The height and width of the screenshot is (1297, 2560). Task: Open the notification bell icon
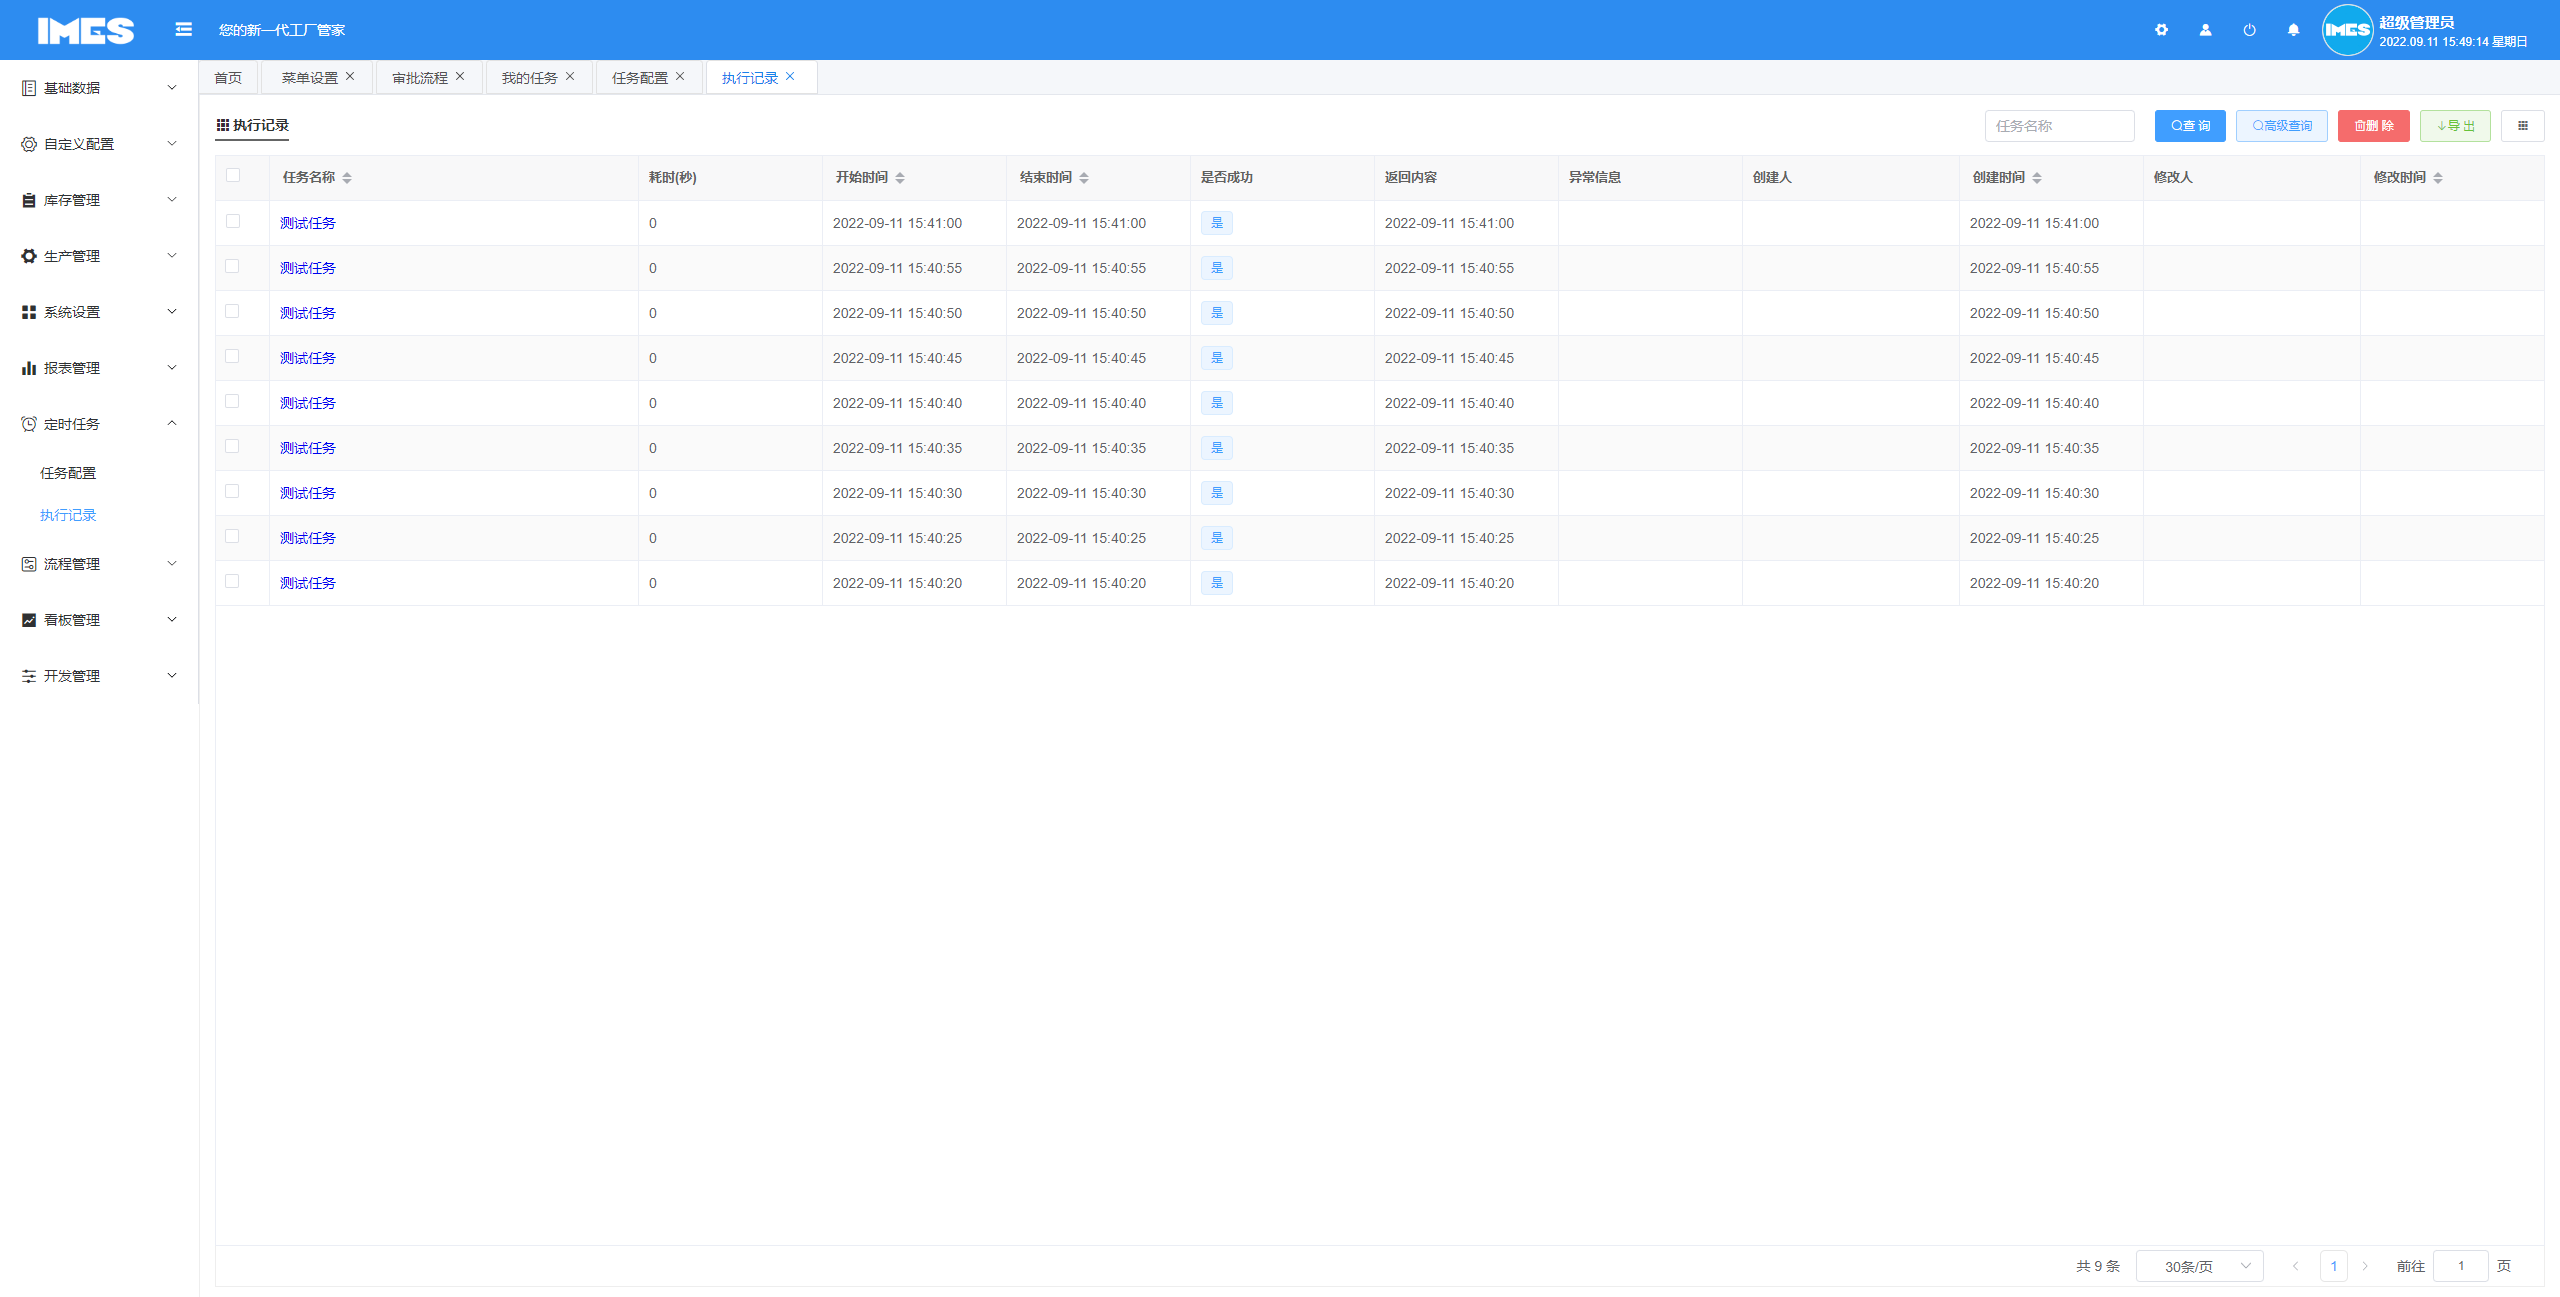(2293, 30)
